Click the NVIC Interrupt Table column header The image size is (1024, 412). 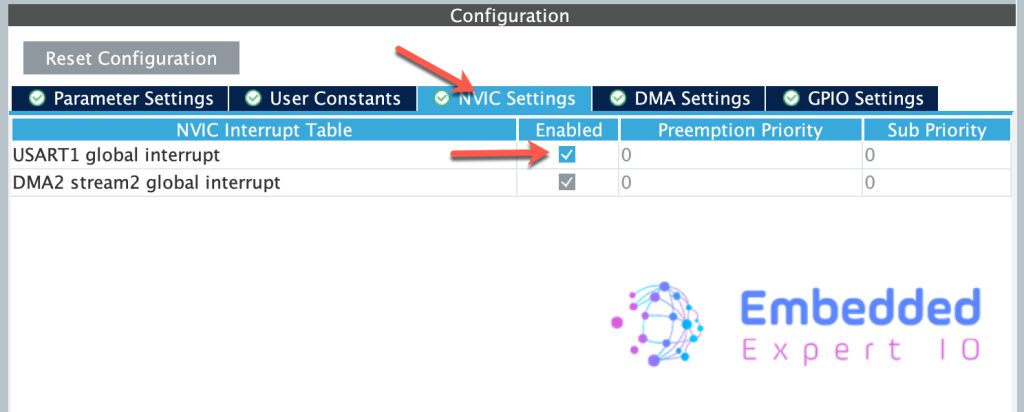coord(264,130)
